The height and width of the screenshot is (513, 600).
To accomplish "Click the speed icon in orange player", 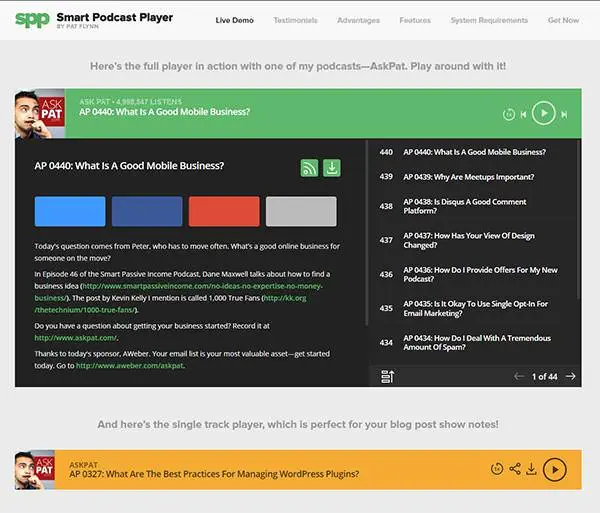I will click(497, 469).
